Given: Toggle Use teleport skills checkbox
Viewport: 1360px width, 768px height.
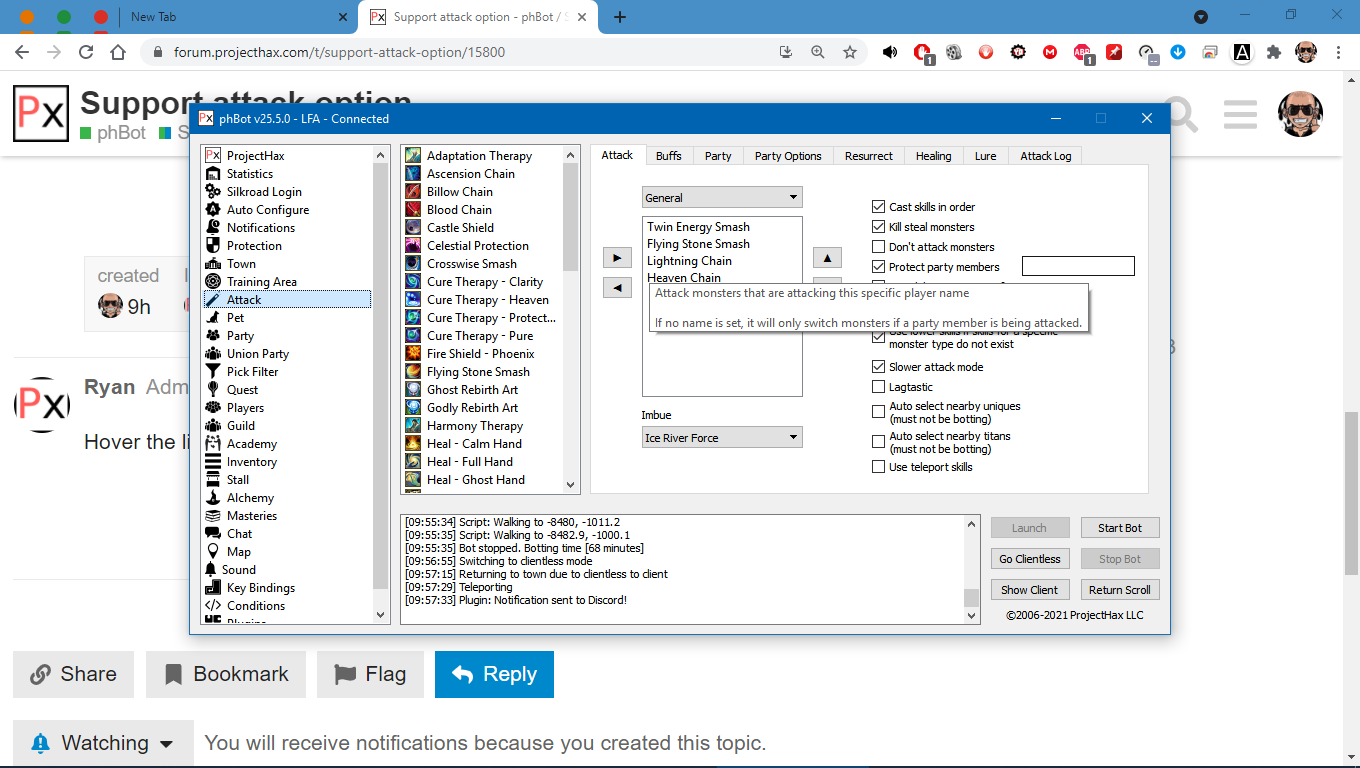Looking at the screenshot, I should (x=879, y=467).
